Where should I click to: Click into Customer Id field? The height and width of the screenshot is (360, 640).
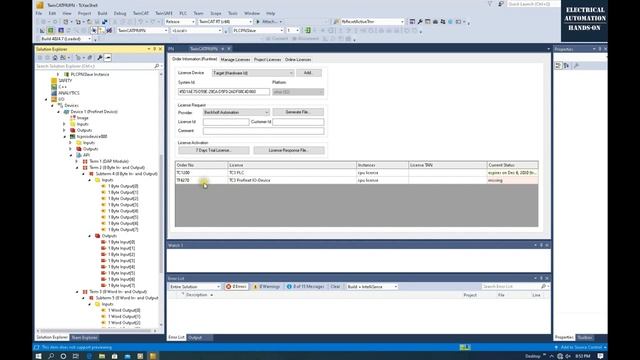(x=298, y=122)
